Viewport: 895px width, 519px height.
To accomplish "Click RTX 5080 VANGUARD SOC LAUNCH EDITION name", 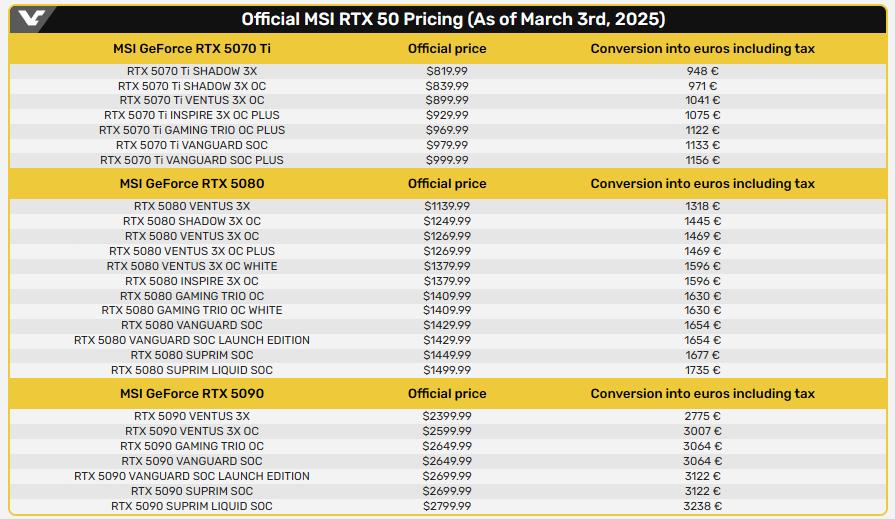I will [192, 340].
